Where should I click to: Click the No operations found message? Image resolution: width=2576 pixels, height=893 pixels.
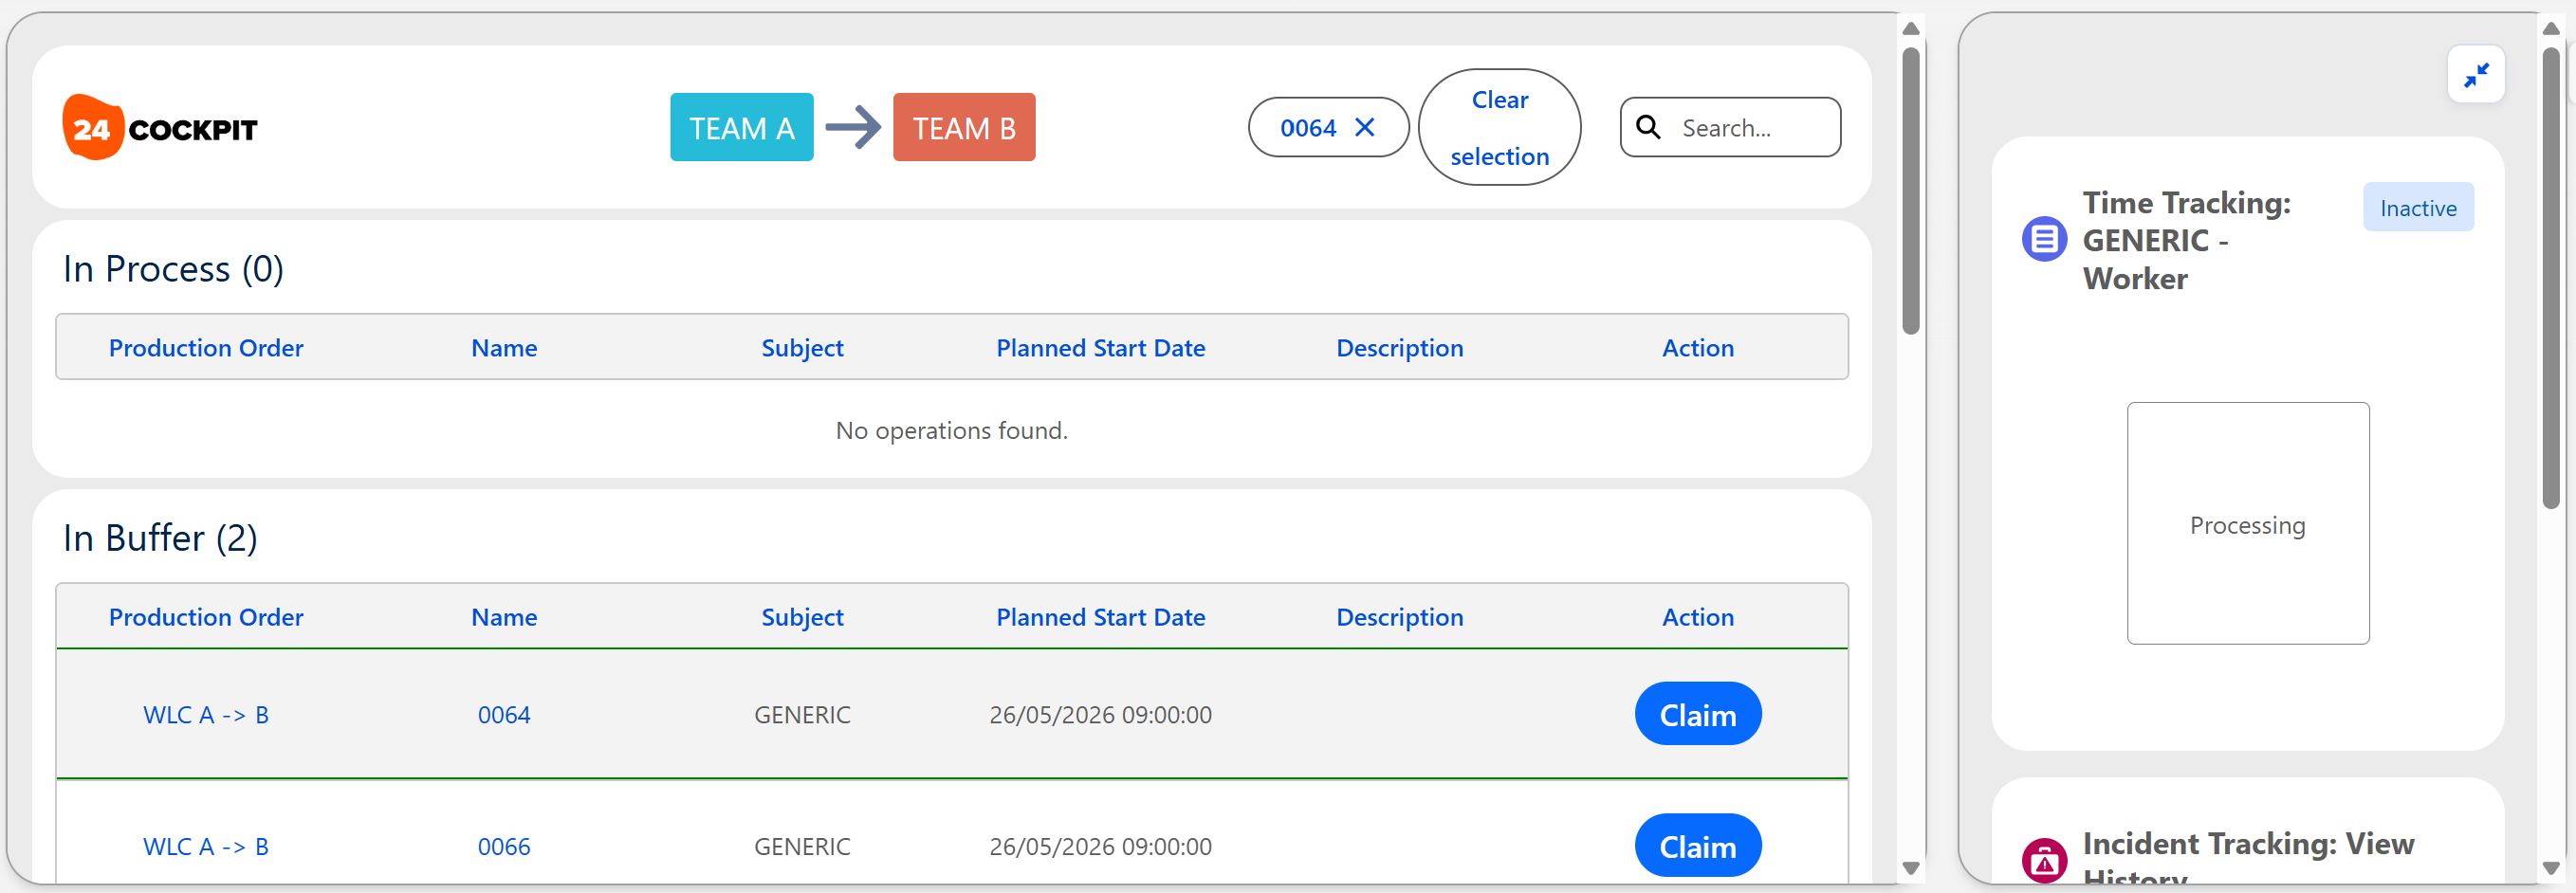[951, 430]
